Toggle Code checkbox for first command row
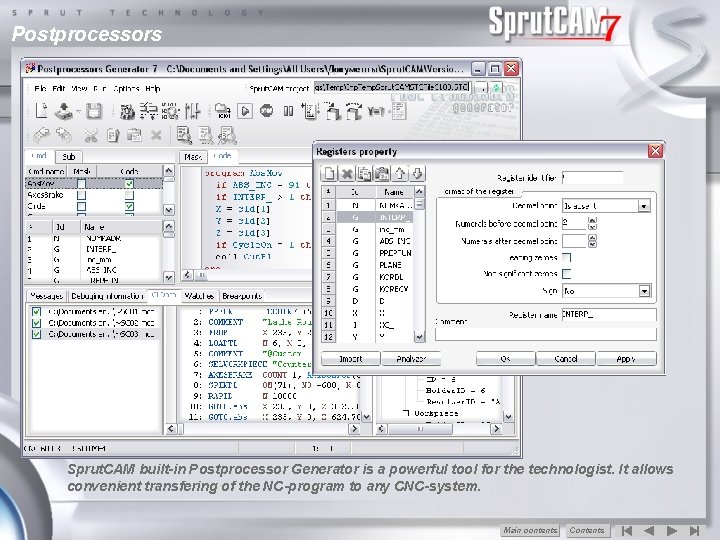720x540 pixels. click(x=129, y=184)
